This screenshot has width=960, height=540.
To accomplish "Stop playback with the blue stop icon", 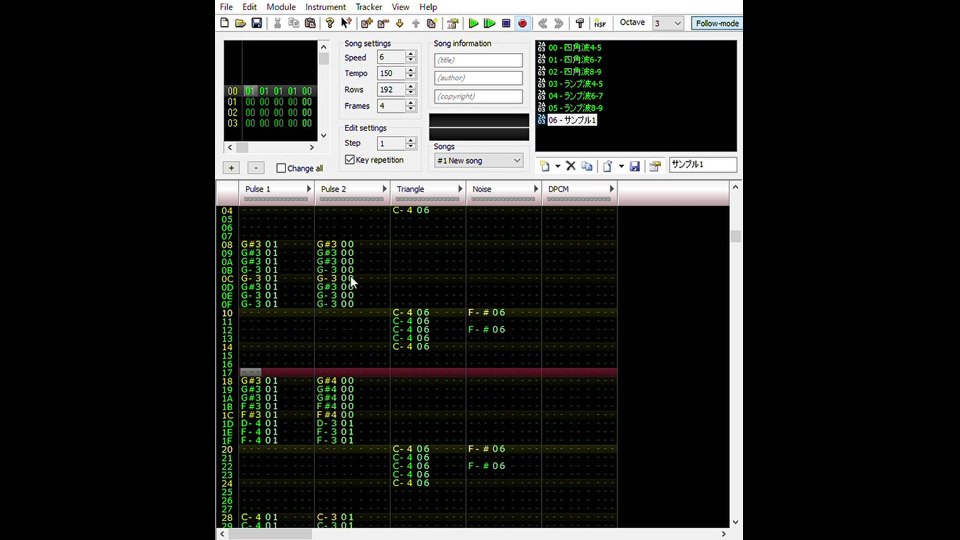I will pyautogui.click(x=506, y=23).
